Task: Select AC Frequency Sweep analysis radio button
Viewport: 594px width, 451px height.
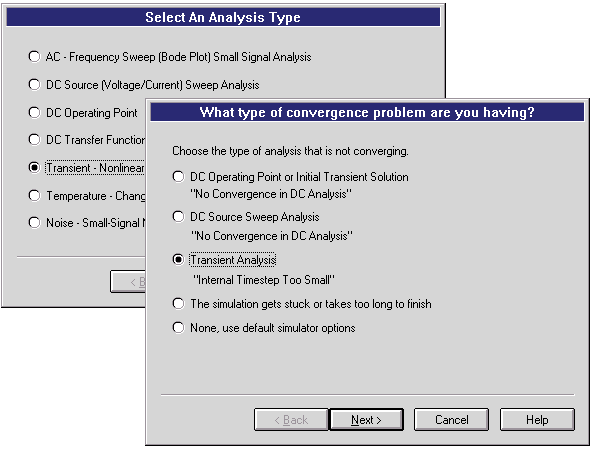Action: point(34,57)
